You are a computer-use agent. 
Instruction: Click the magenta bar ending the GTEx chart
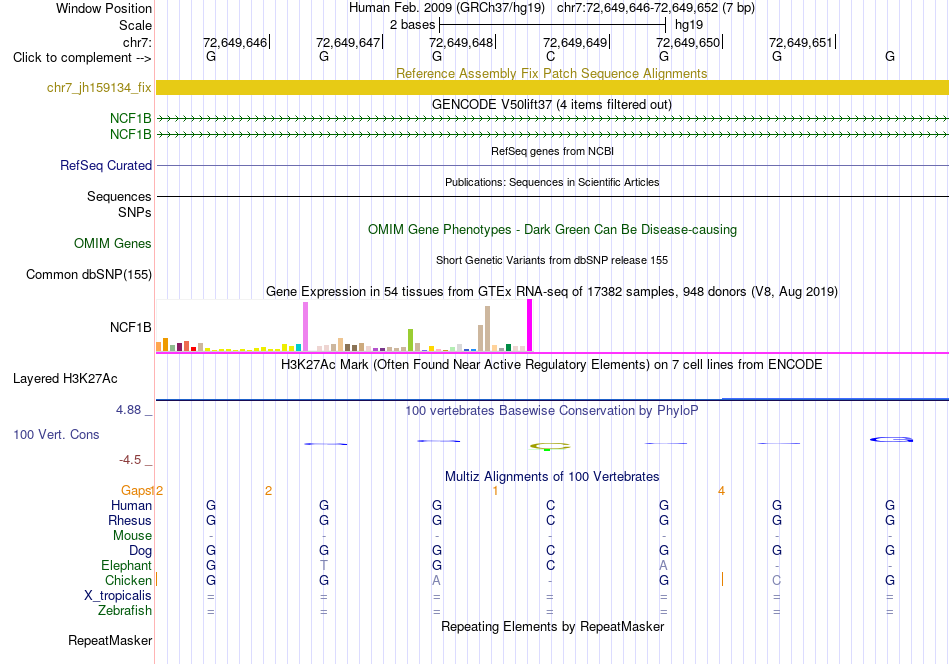click(x=530, y=325)
